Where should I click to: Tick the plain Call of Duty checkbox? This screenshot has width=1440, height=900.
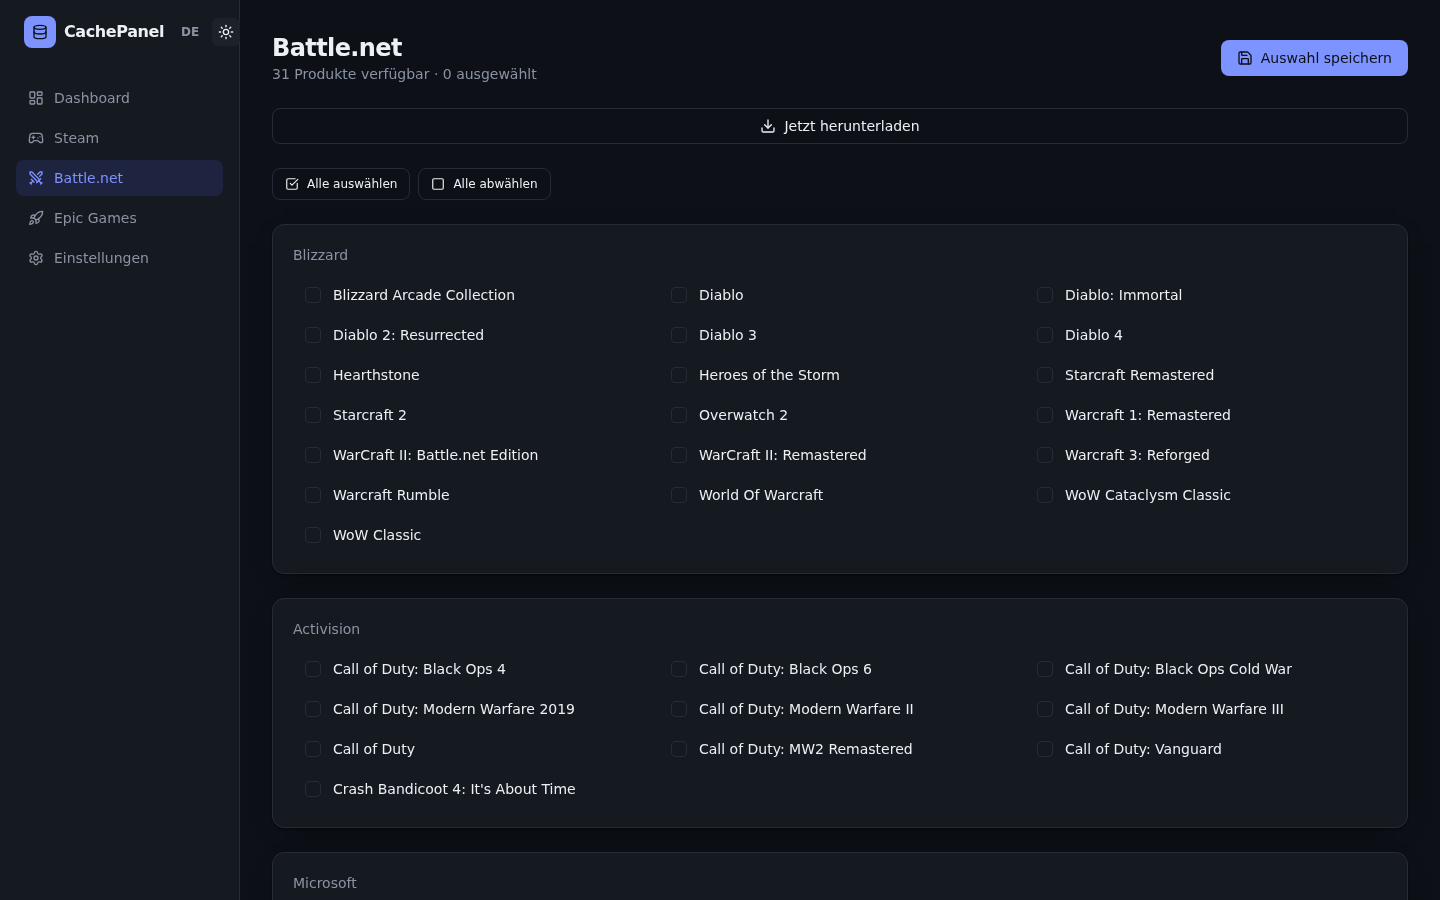tap(313, 749)
